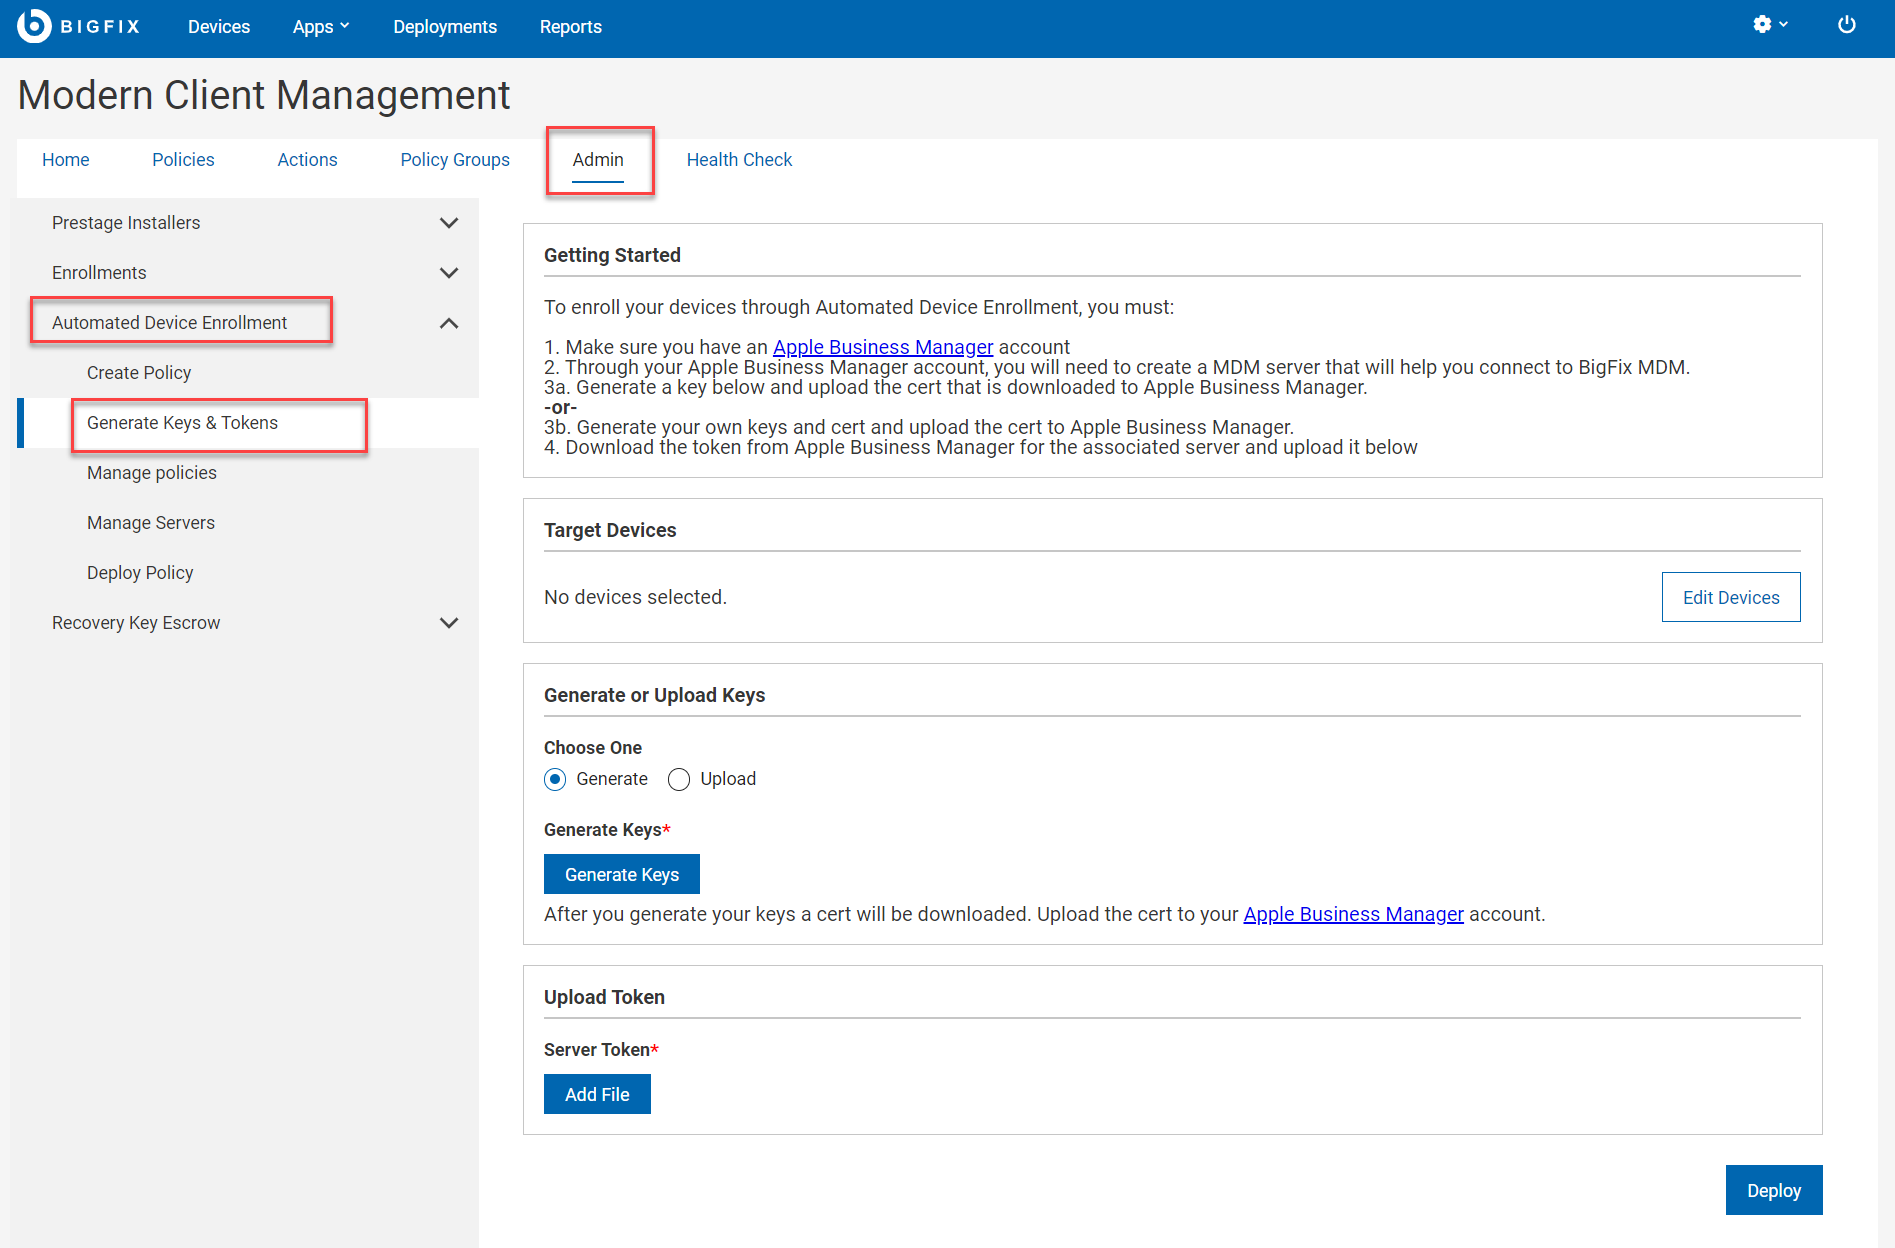Open the settings gear menu
Screen dimensions: 1895x1248
(x=1769, y=25)
